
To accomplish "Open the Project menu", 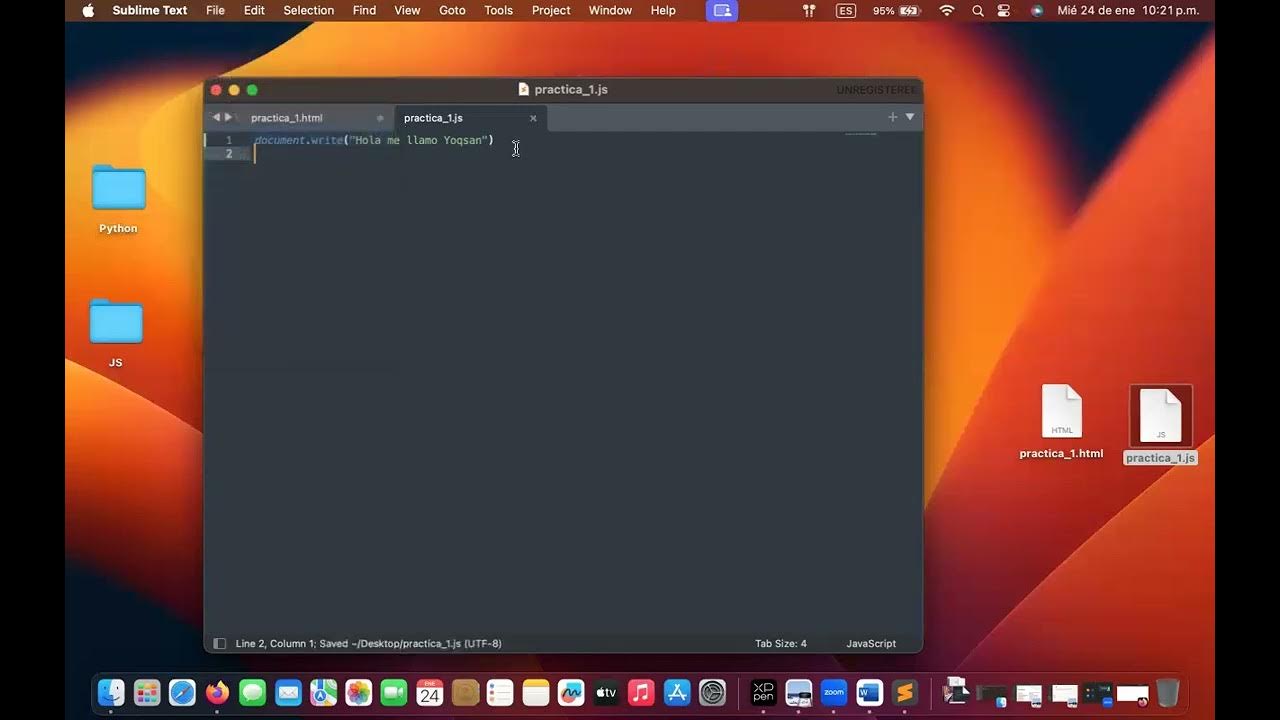I will point(551,10).
